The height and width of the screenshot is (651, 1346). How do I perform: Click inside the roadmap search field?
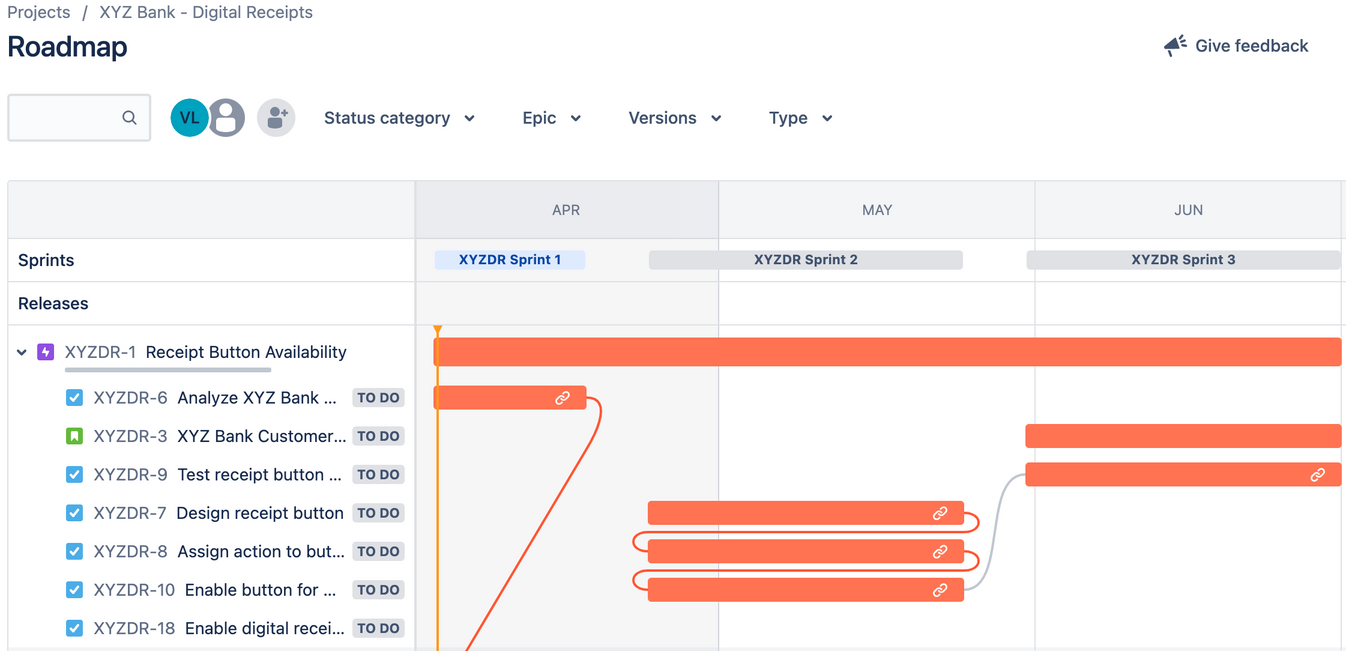[65, 118]
